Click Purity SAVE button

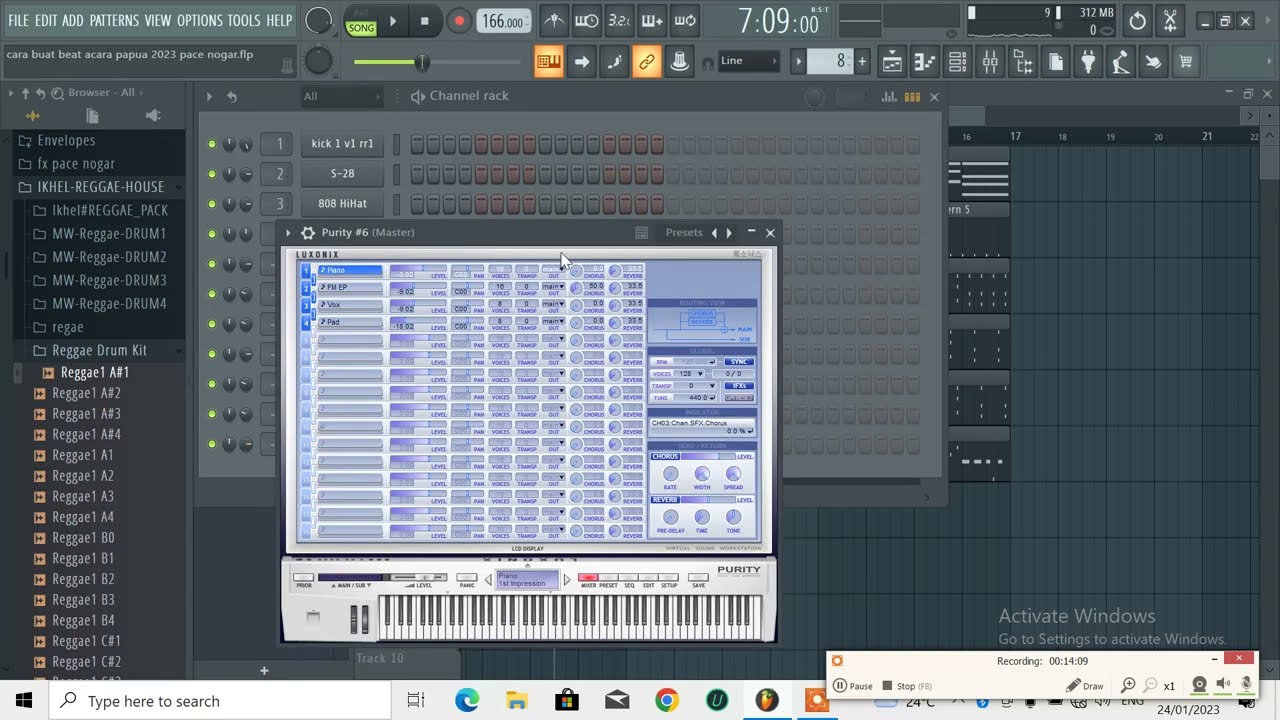point(698,578)
